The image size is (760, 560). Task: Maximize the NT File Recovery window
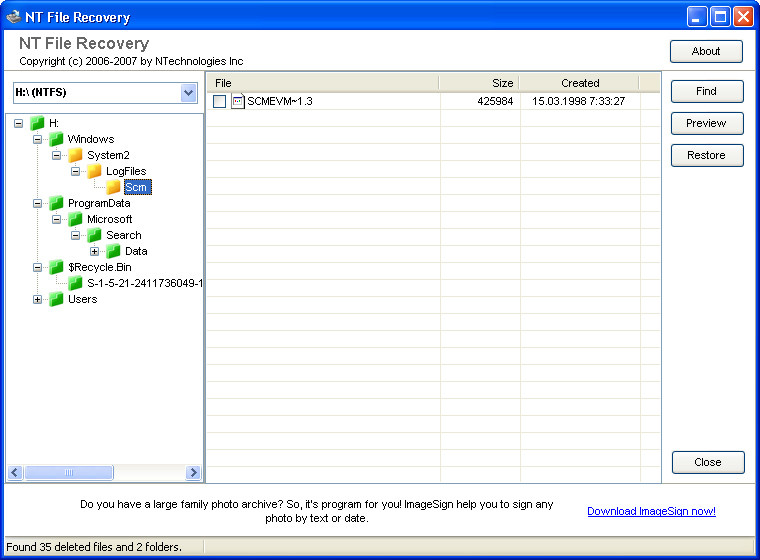(x=720, y=17)
